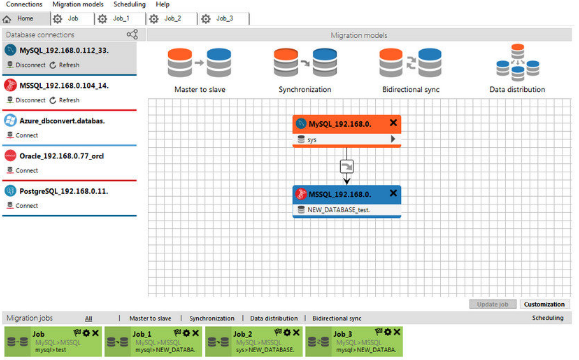Click the Oracle red icon in connections list
Image resolution: width=579 pixels, height=360 pixels.
10,156
